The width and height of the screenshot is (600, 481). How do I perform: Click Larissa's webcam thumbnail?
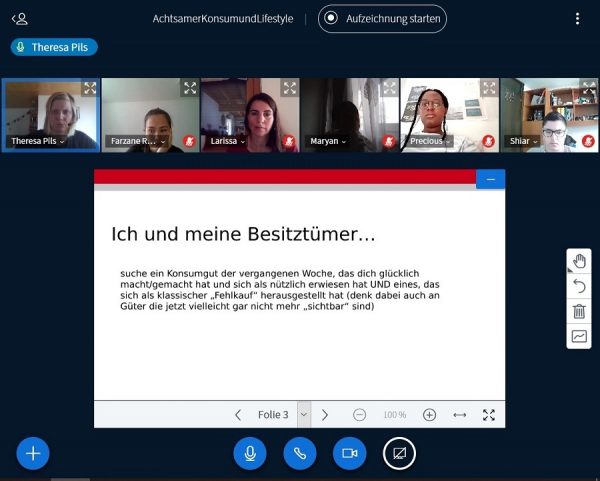click(250, 112)
